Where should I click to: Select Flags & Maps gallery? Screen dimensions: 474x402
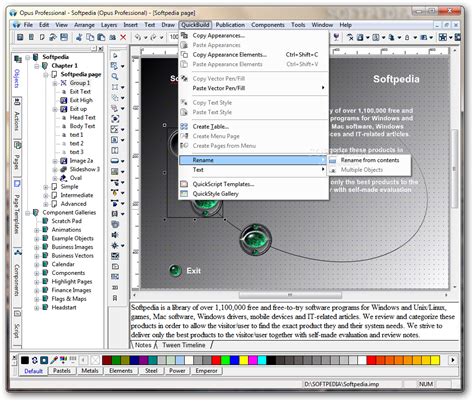pos(69,299)
